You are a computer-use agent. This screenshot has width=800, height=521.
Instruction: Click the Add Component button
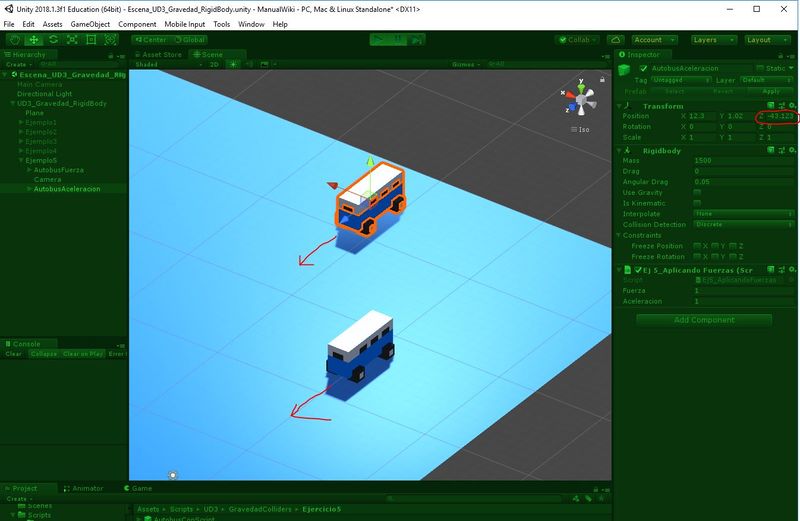coord(704,320)
